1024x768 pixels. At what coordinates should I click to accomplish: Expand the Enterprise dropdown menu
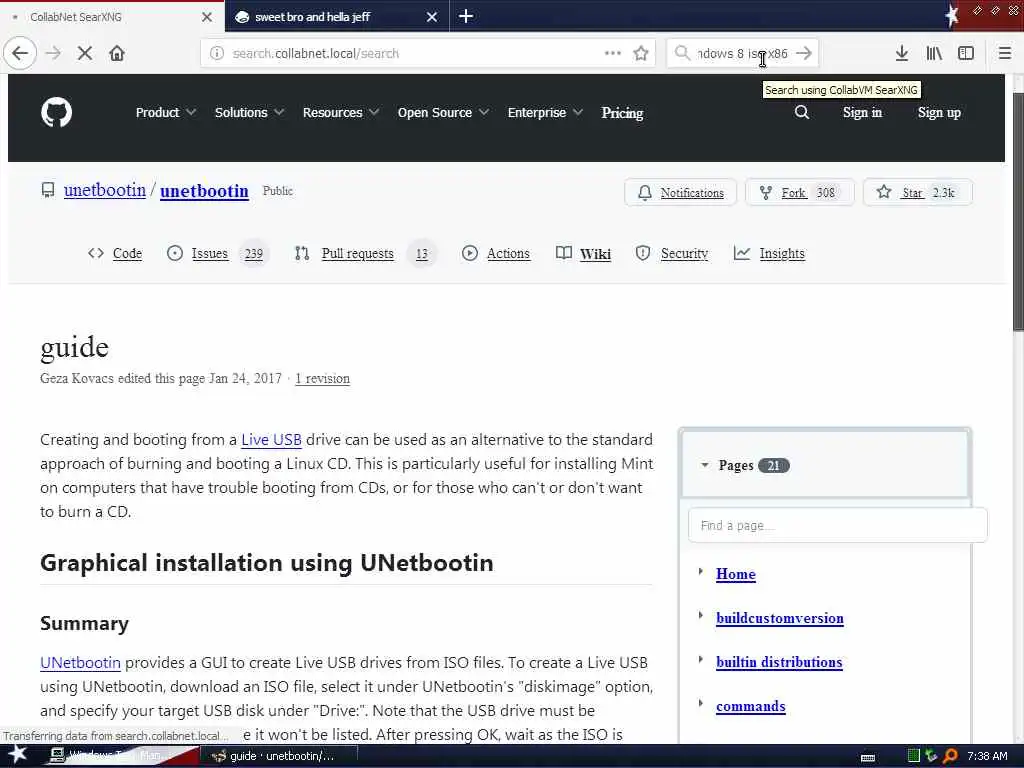(x=545, y=112)
